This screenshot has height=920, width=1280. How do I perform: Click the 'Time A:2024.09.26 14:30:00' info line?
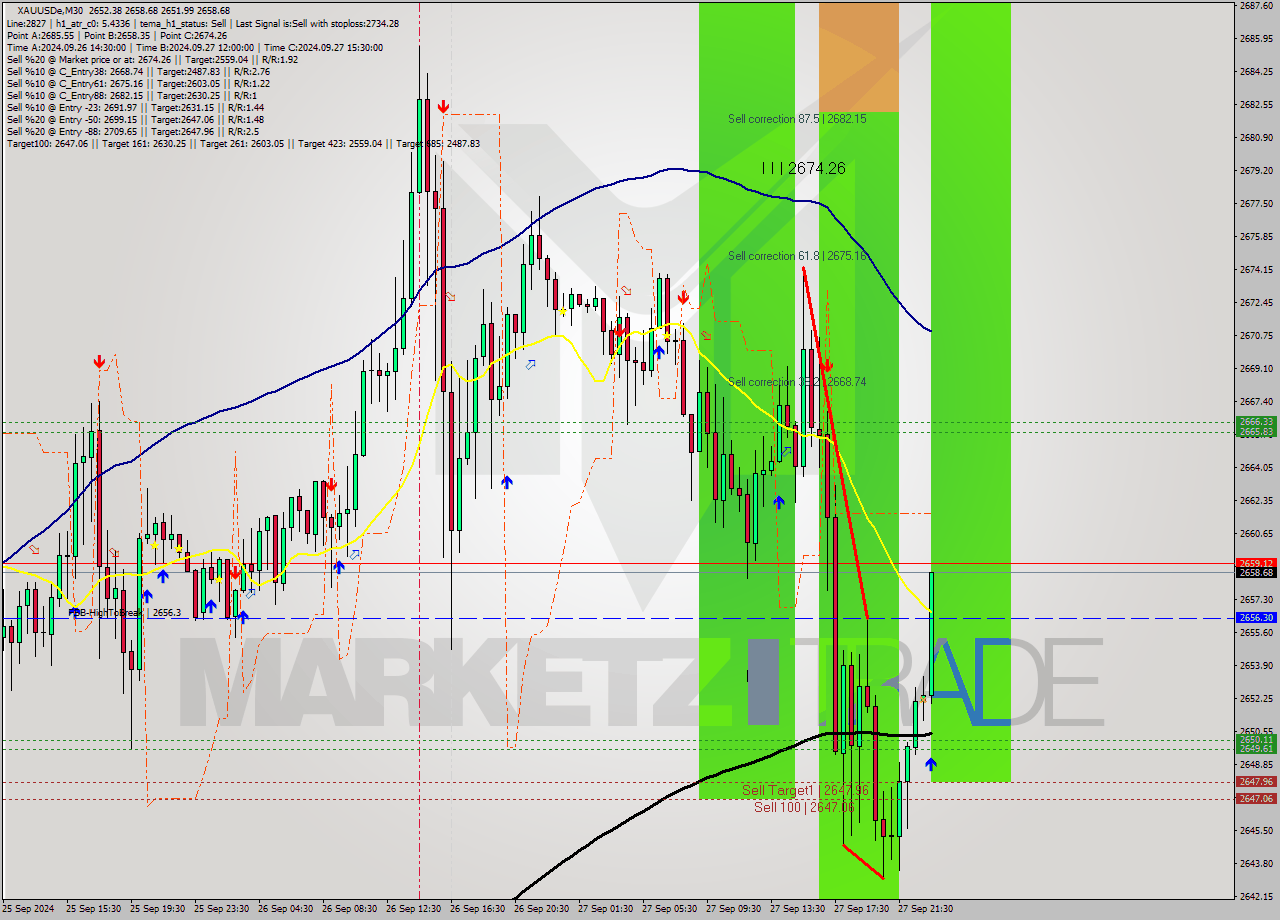coord(194,48)
